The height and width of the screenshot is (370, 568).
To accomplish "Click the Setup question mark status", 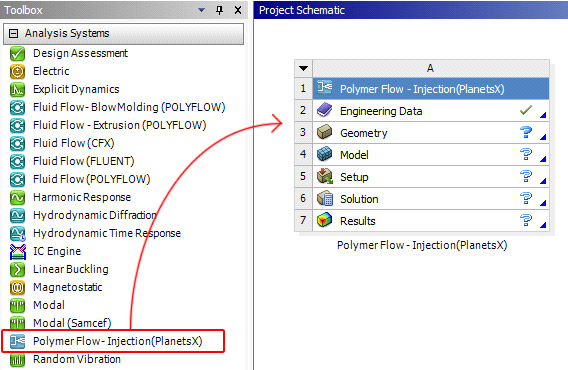I will [526, 176].
